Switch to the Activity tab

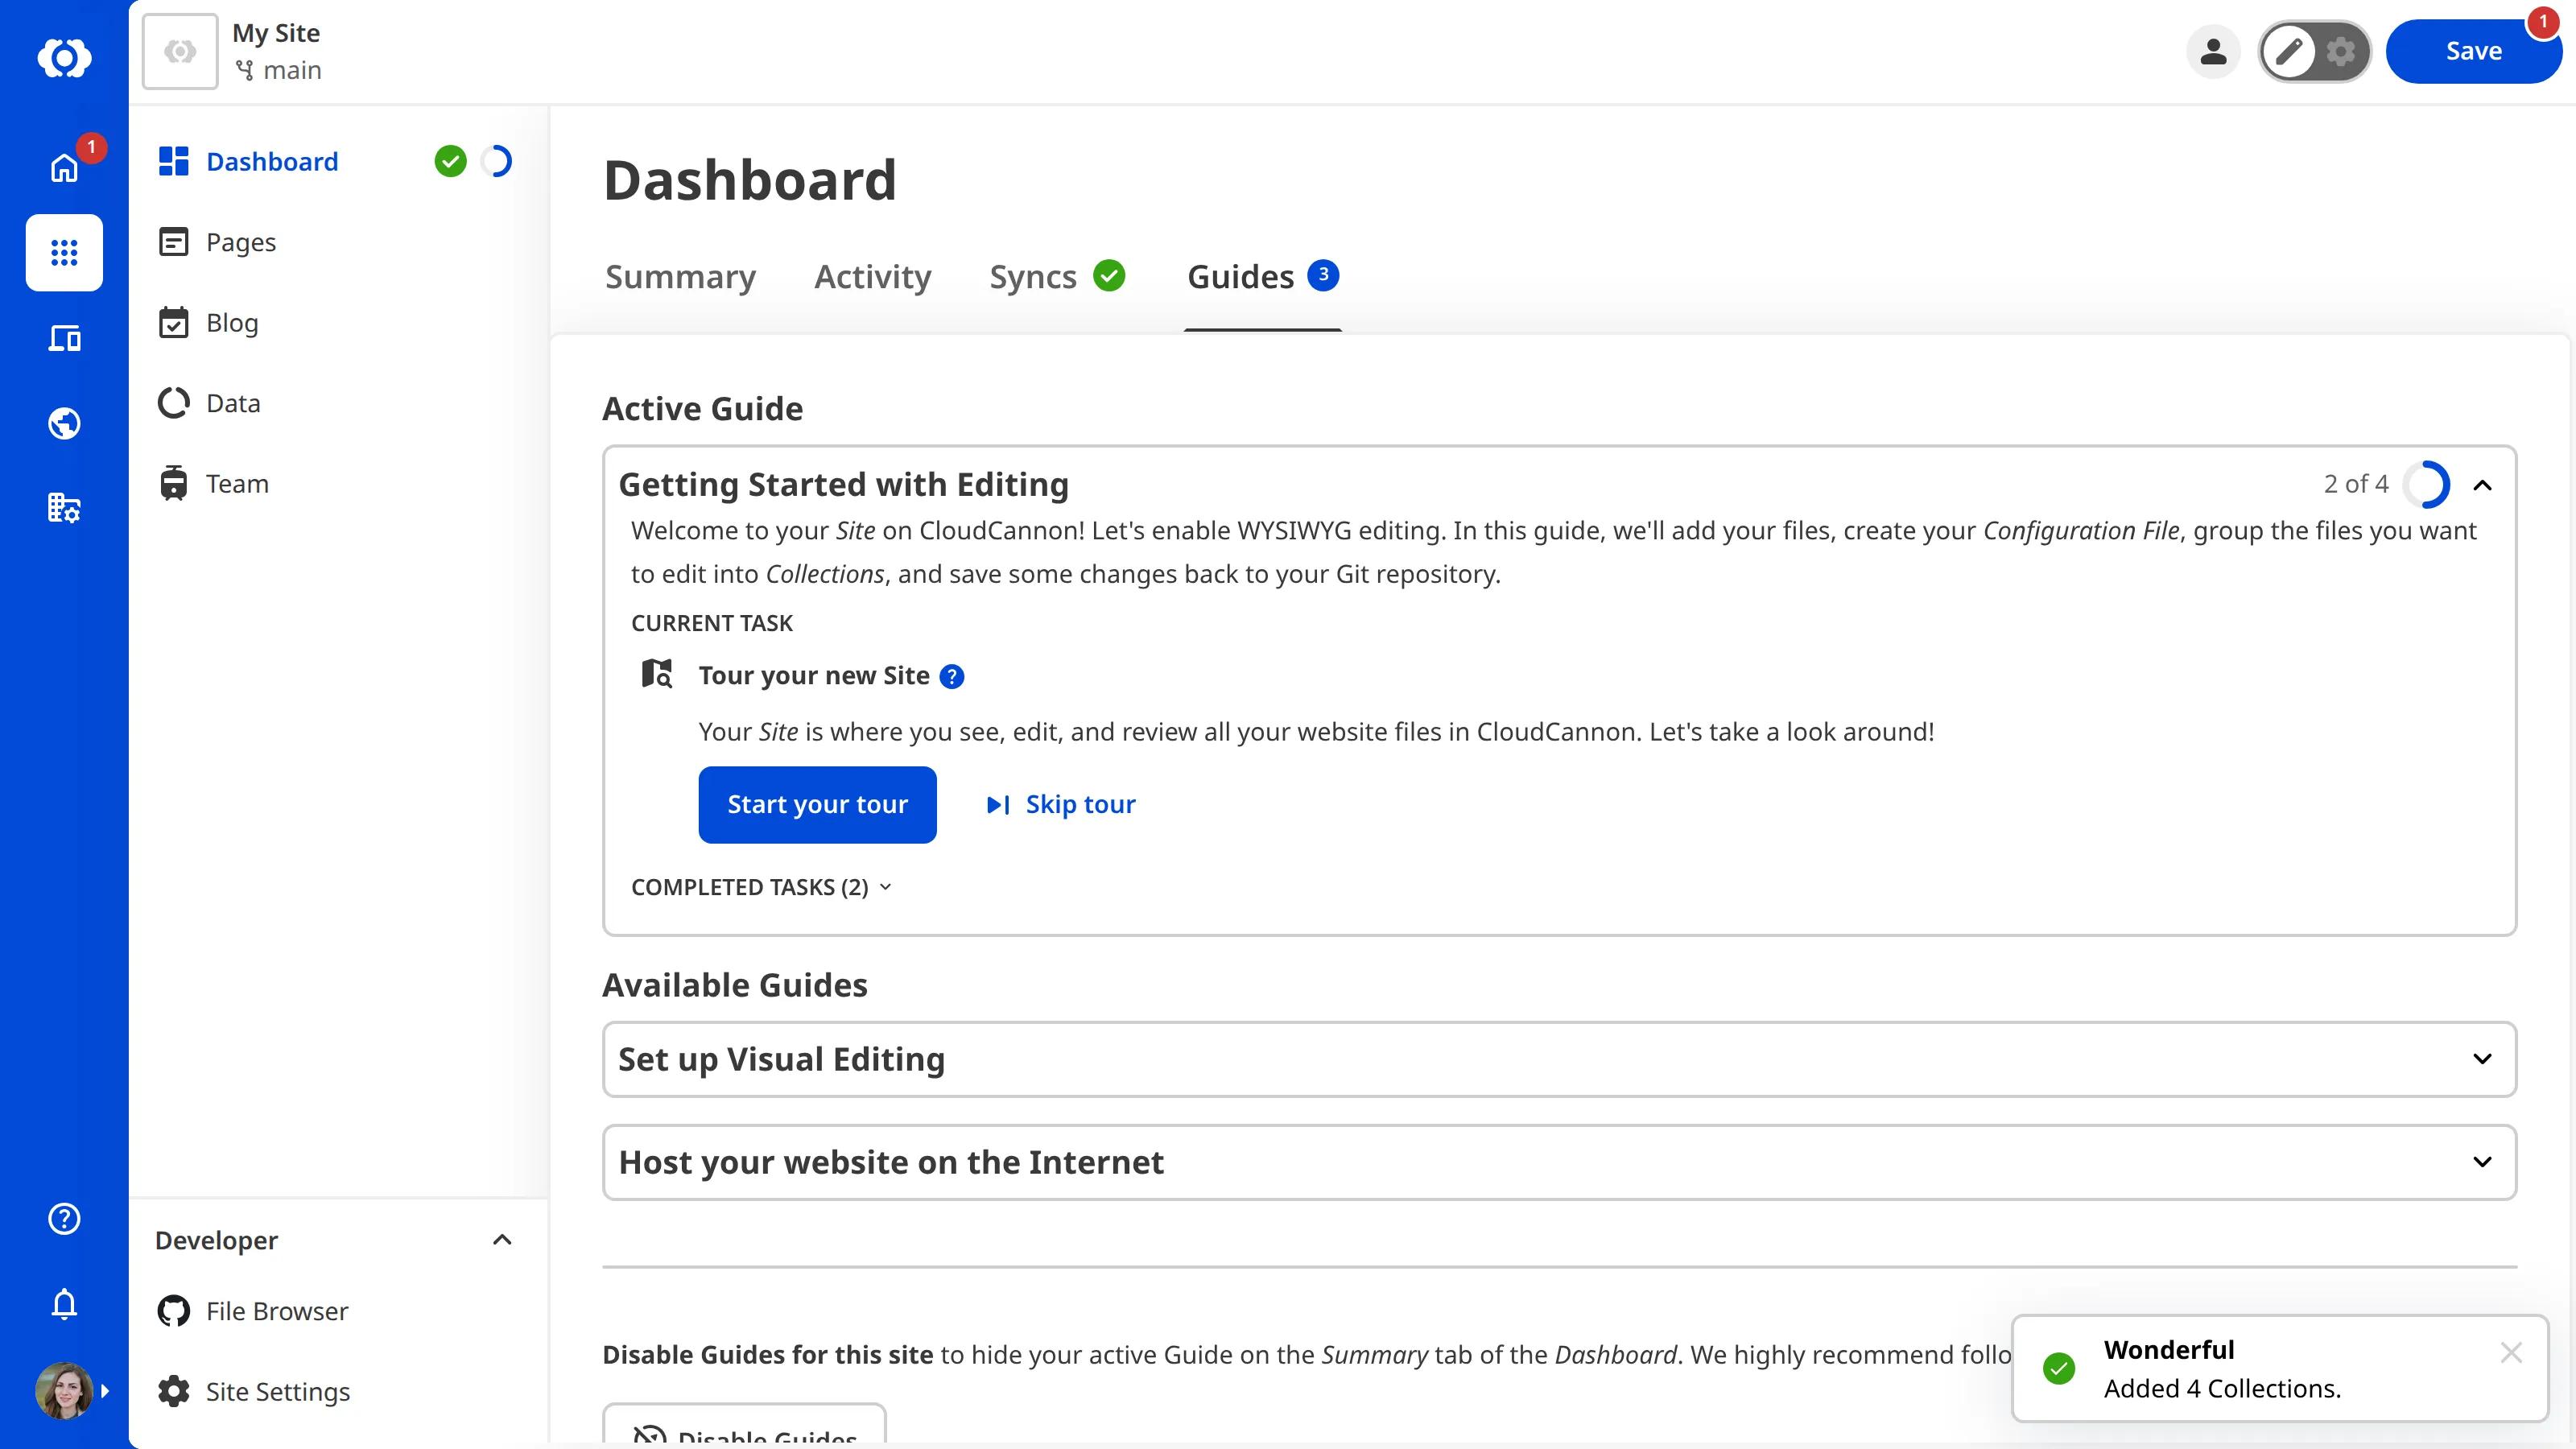(x=872, y=276)
